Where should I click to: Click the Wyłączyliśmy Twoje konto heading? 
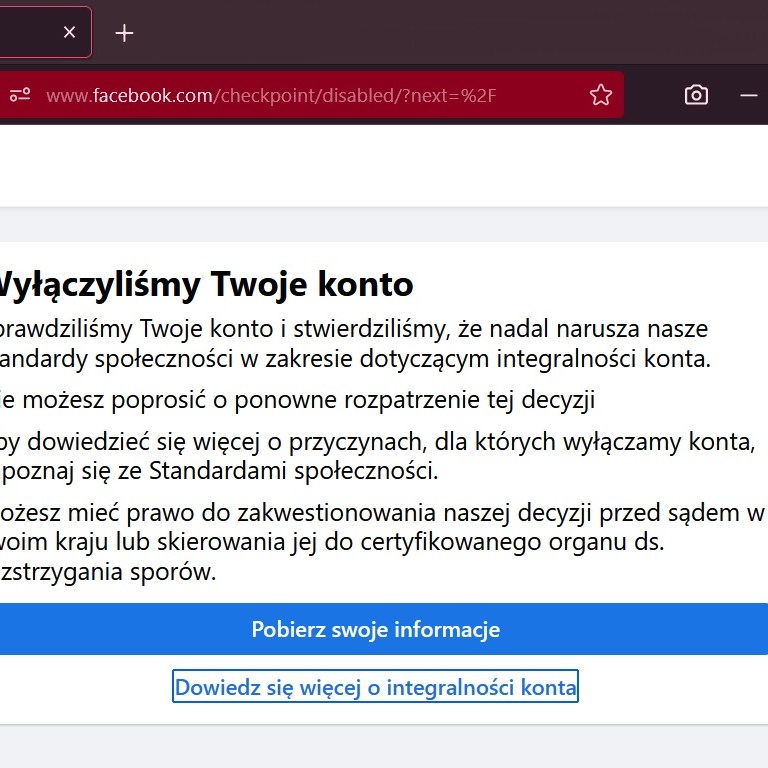205,285
